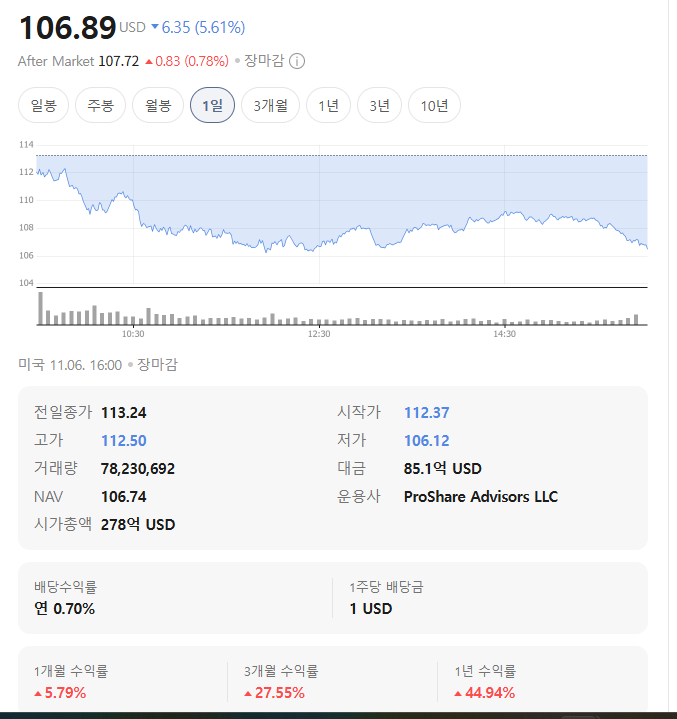The width and height of the screenshot is (677, 719).
Task: Click 3개월 수익률 value 27.55%
Action: tap(274, 692)
